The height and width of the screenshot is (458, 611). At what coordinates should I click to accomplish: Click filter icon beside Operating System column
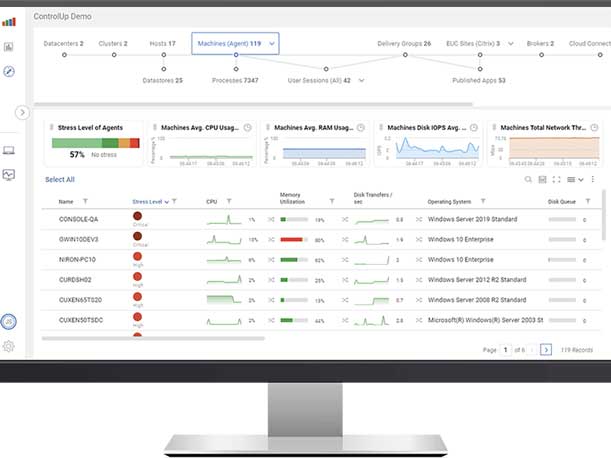click(482, 201)
